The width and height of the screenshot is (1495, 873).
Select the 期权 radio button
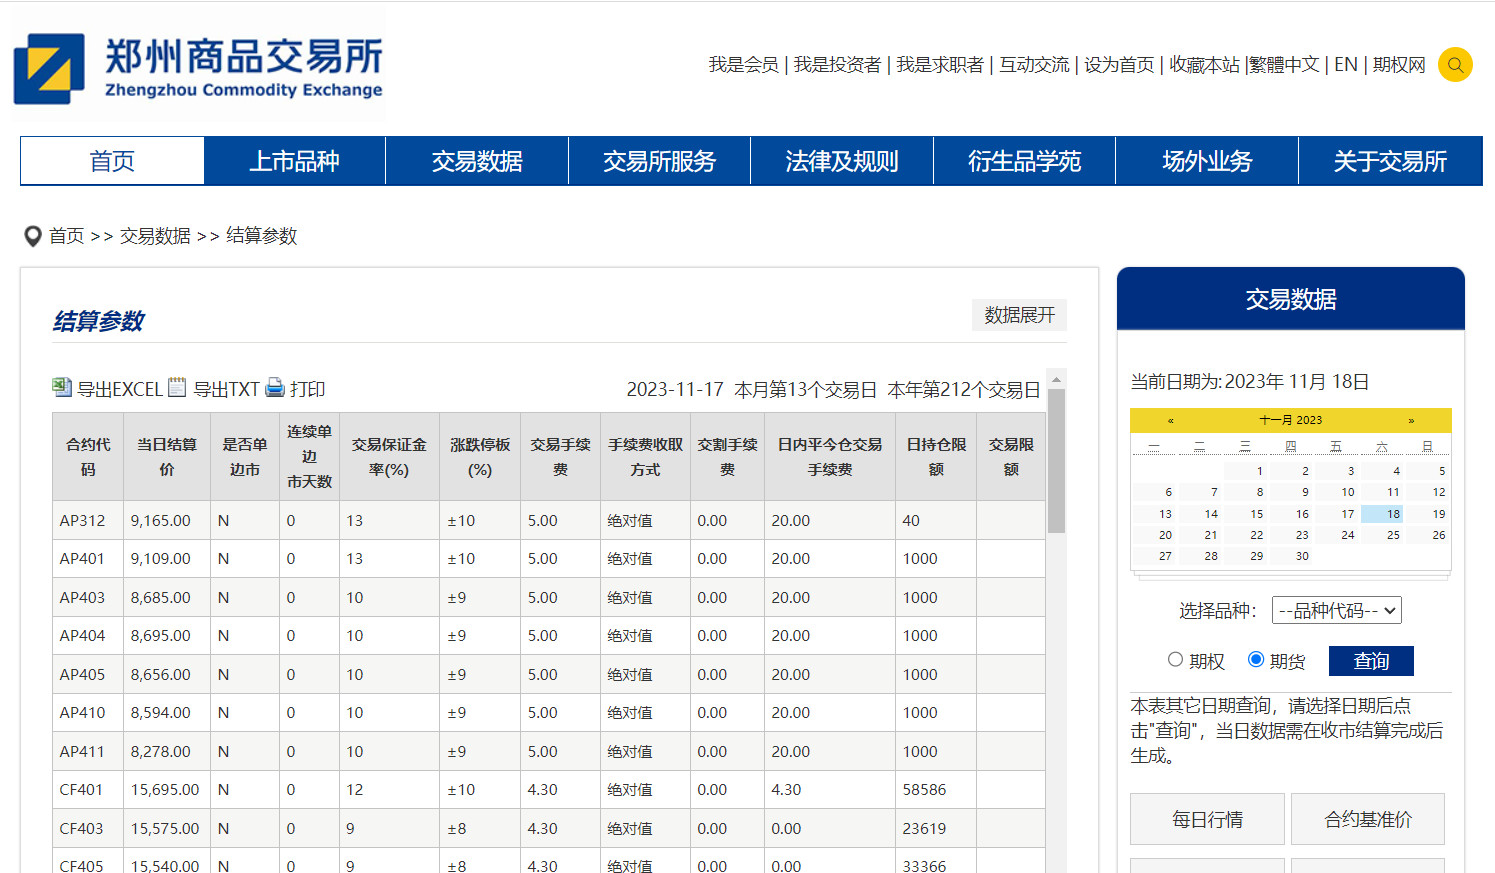(1175, 660)
